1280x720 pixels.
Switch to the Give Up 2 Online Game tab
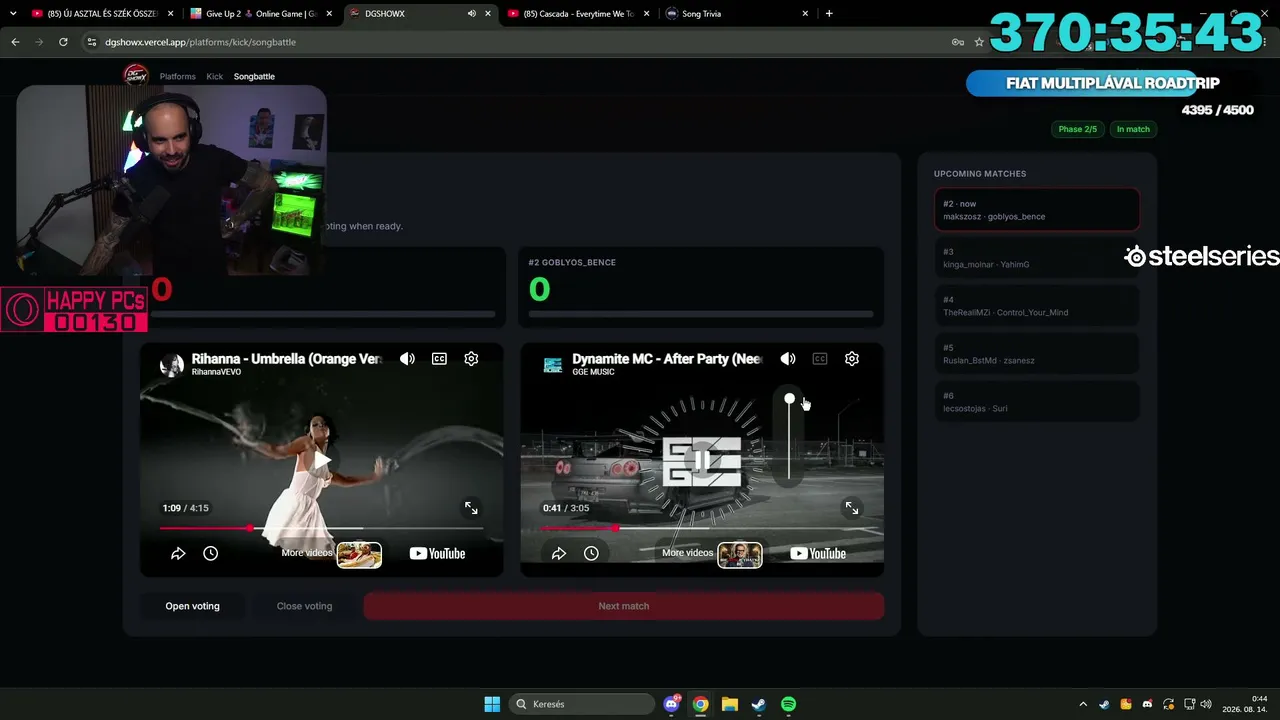coord(262,14)
